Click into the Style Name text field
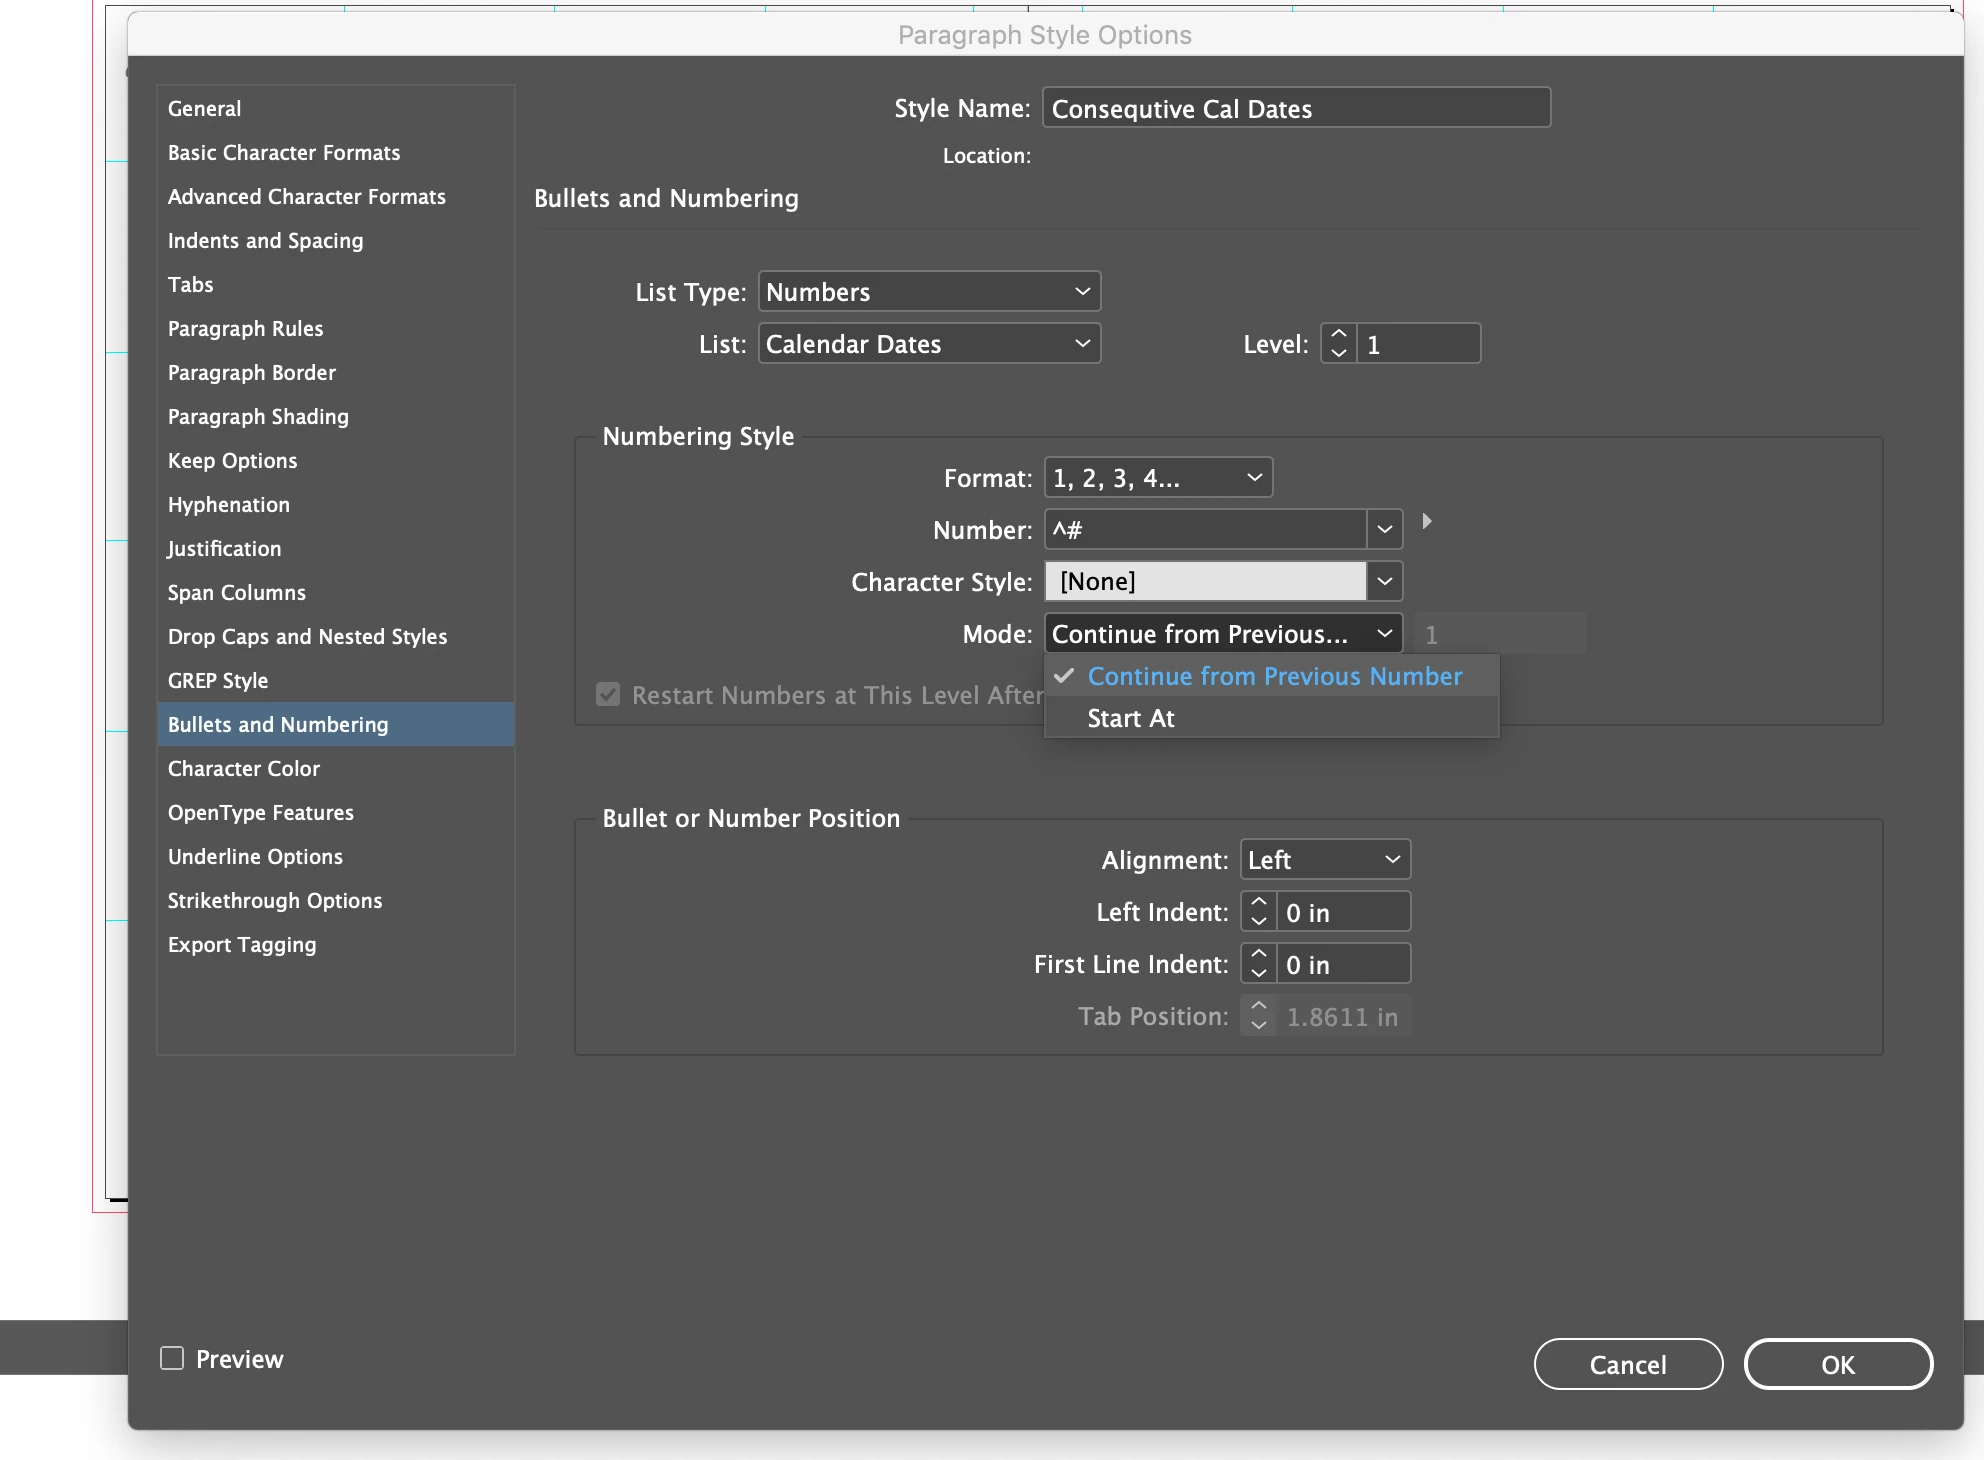The width and height of the screenshot is (1984, 1460). pyautogui.click(x=1295, y=108)
